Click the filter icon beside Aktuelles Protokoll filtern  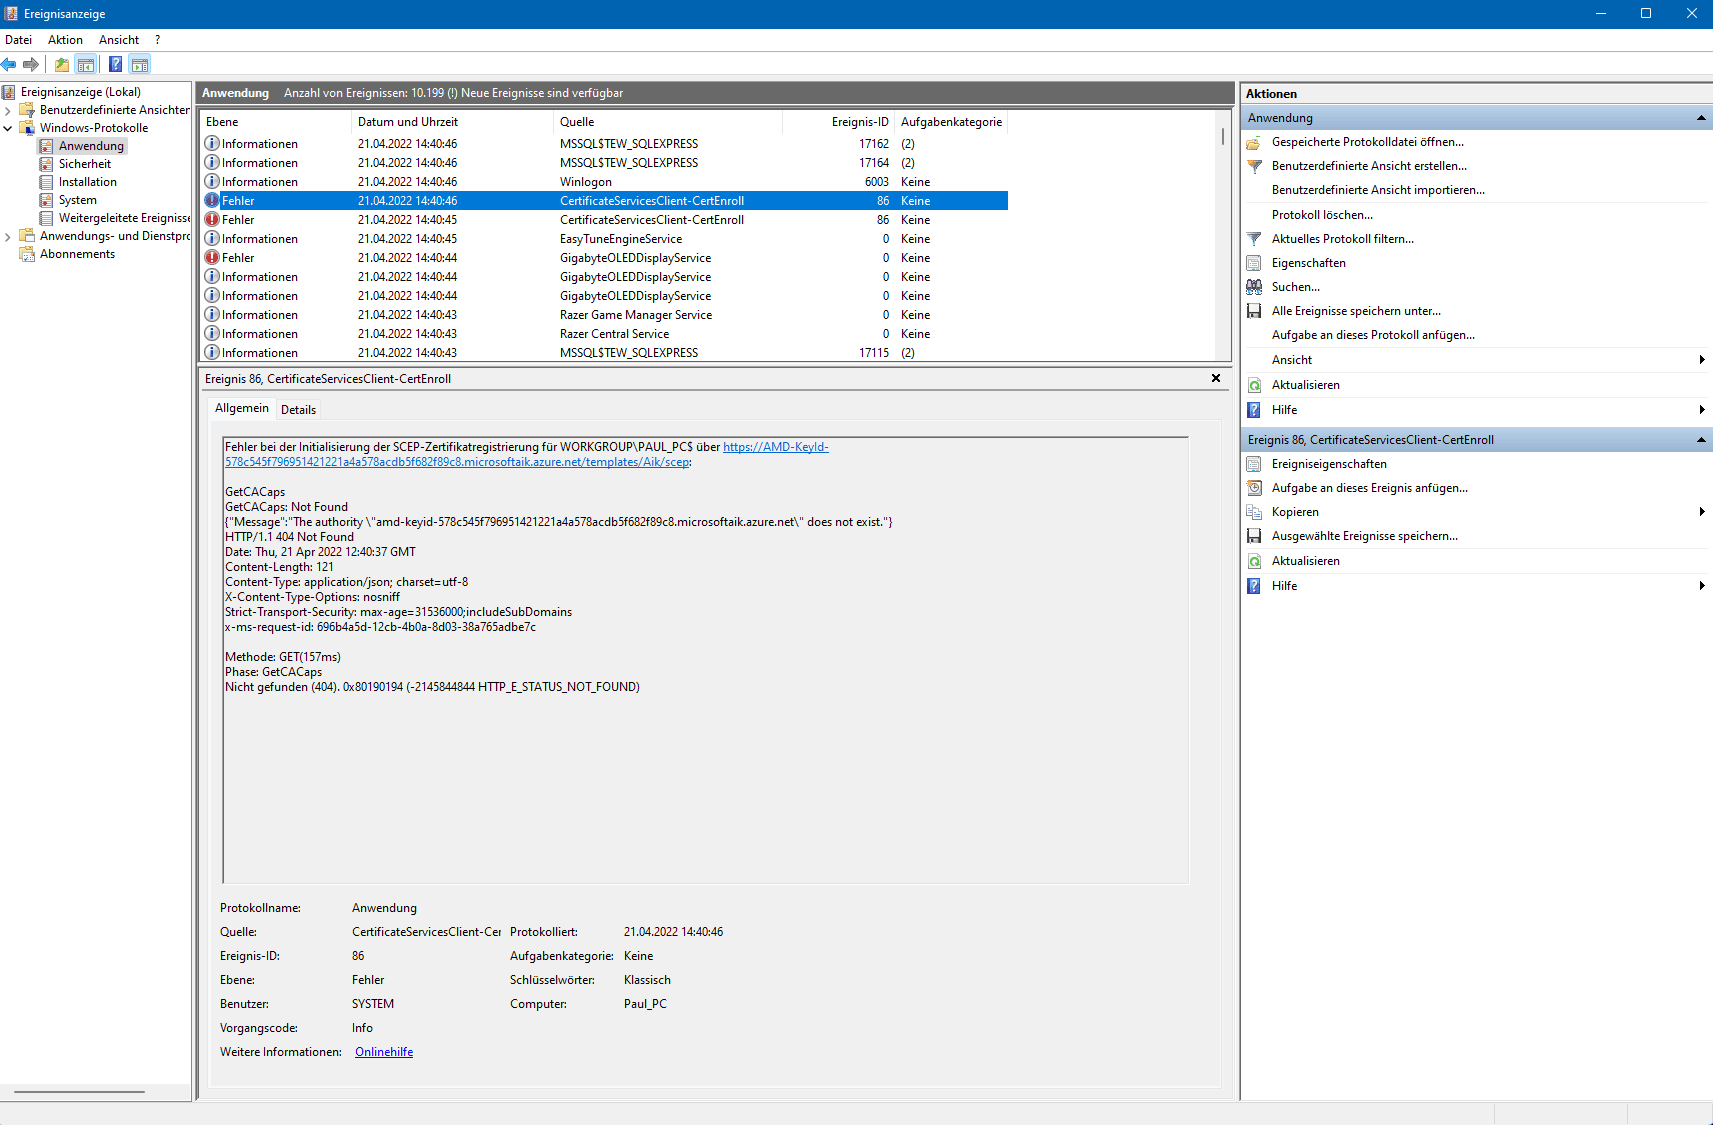pos(1254,239)
